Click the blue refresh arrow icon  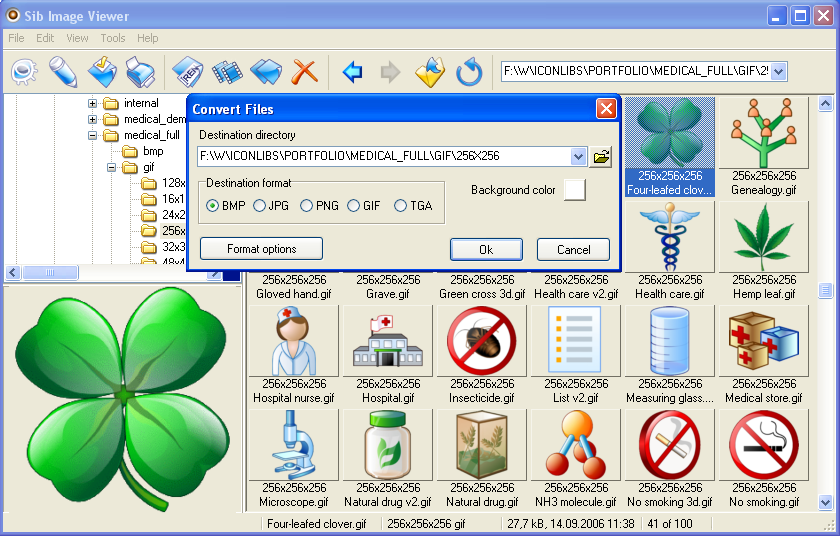pyautogui.click(x=469, y=72)
